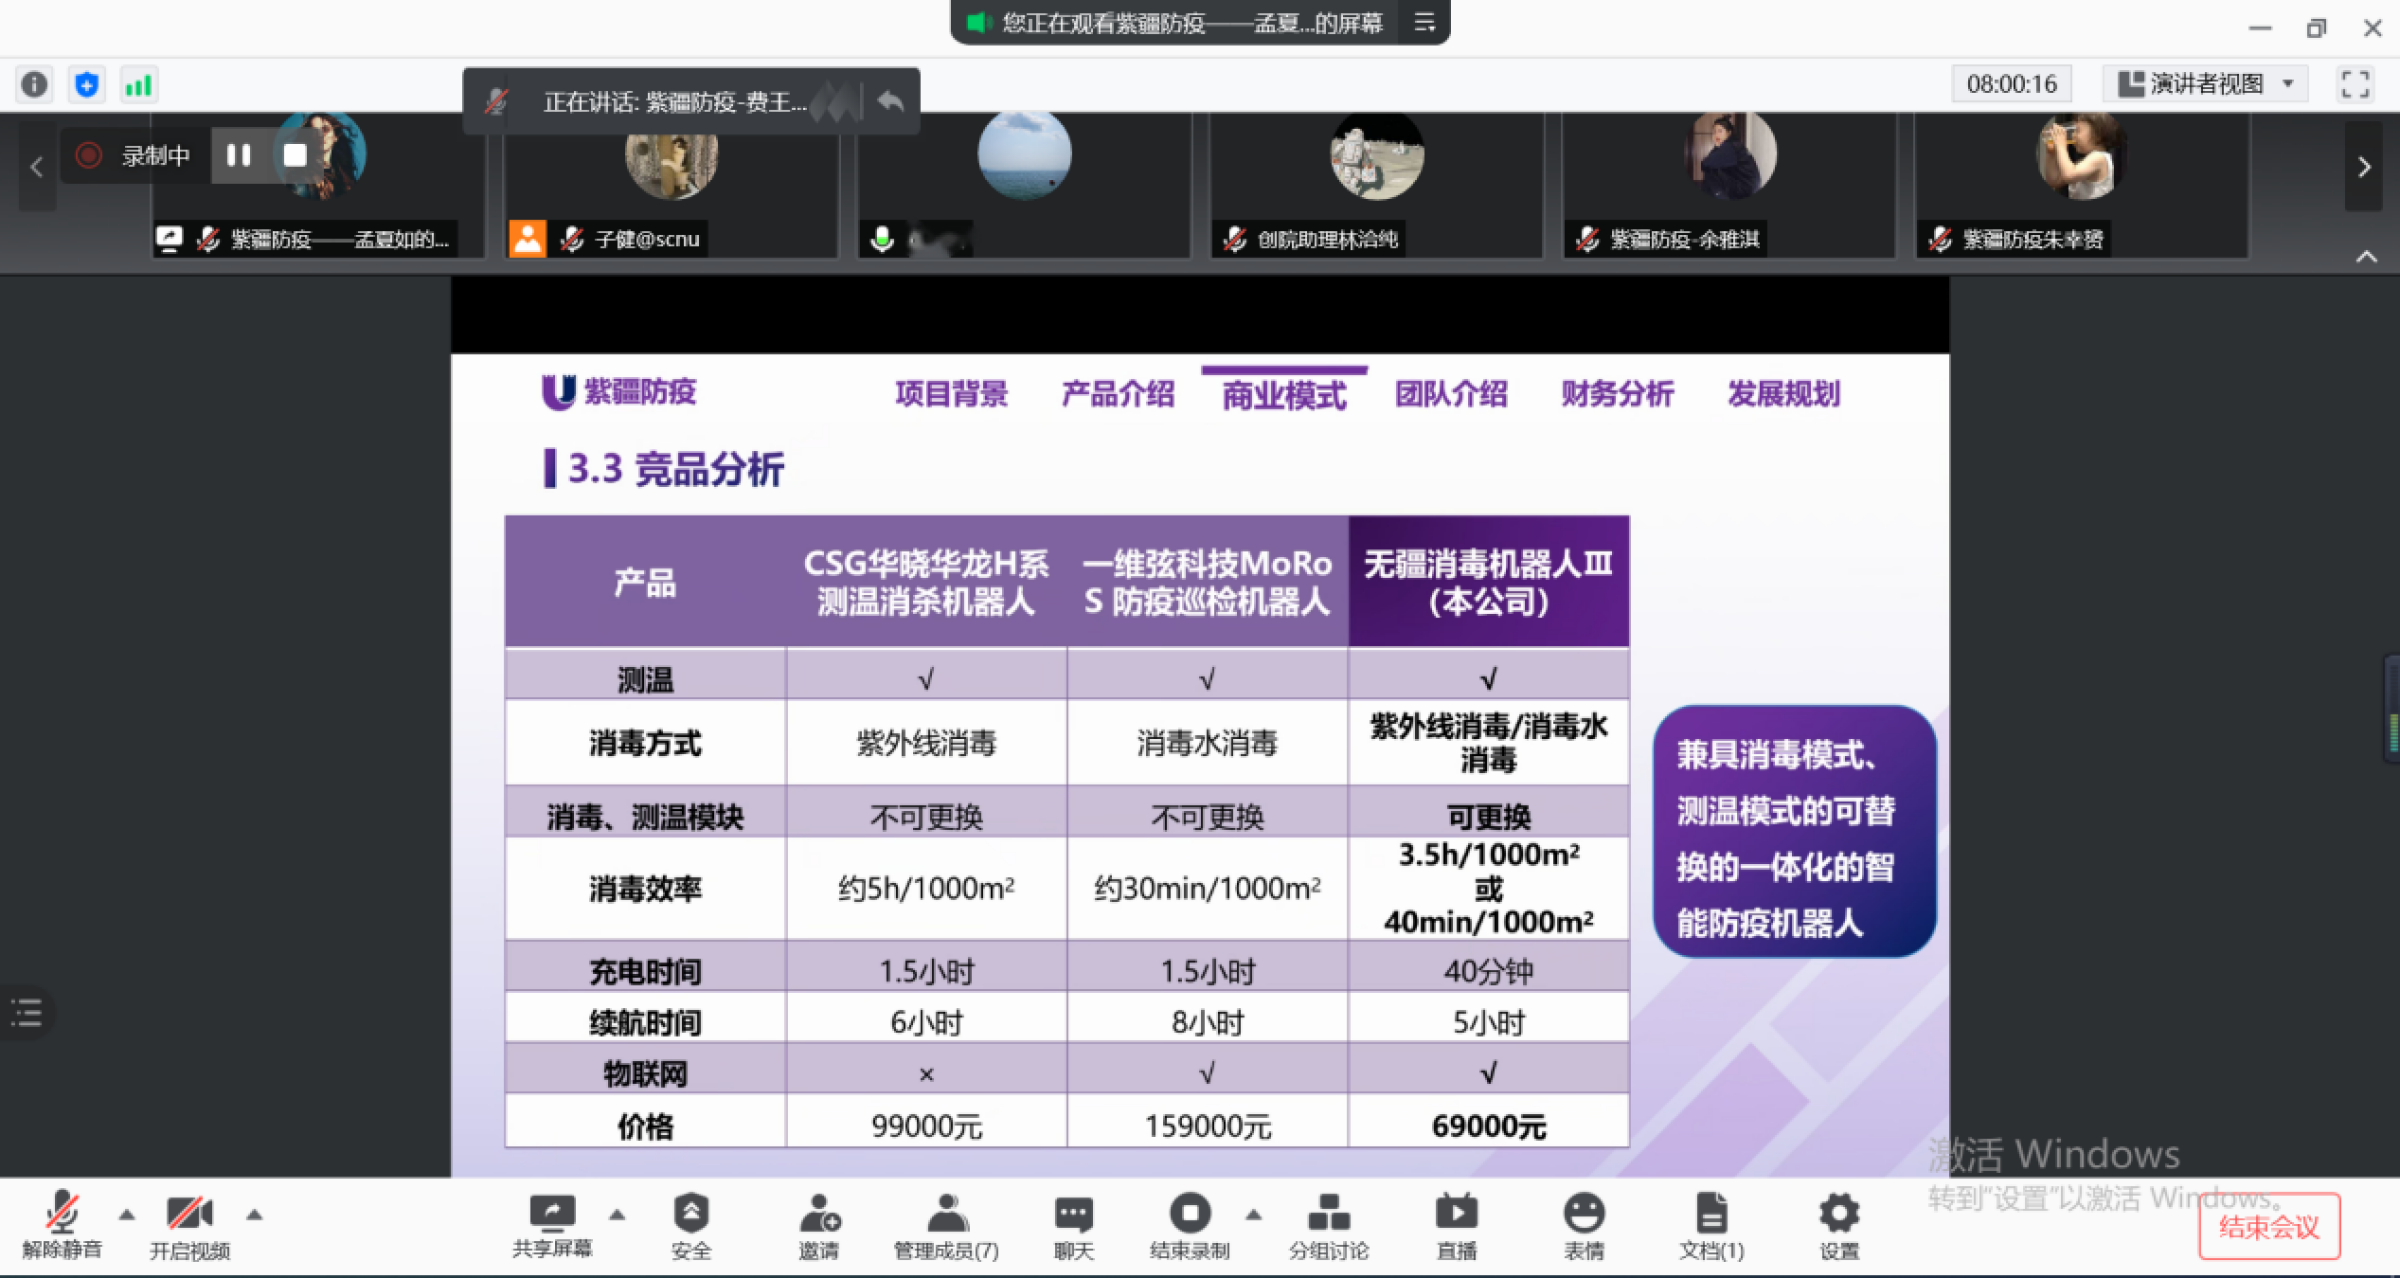Show next participants with right arrow
Image resolution: width=2400 pixels, height=1278 pixels.
click(x=2364, y=167)
